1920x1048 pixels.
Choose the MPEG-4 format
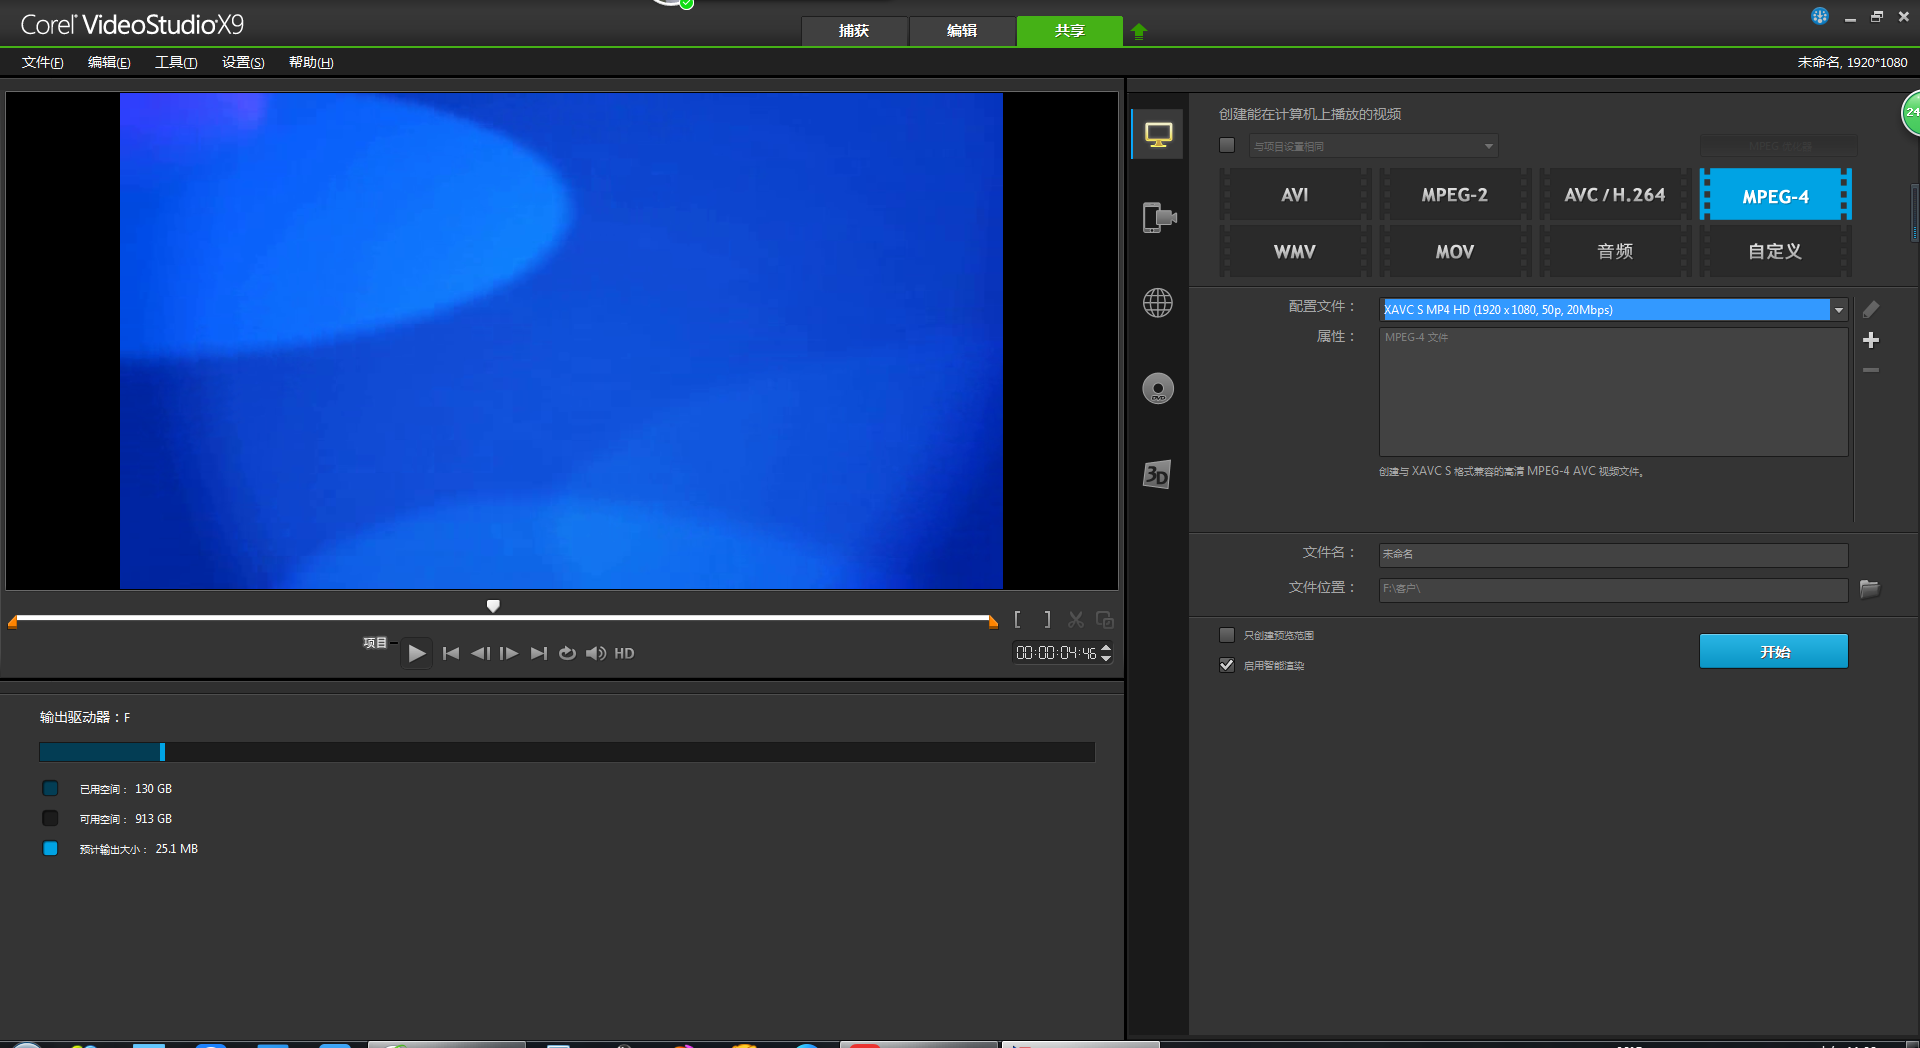[x=1776, y=195]
